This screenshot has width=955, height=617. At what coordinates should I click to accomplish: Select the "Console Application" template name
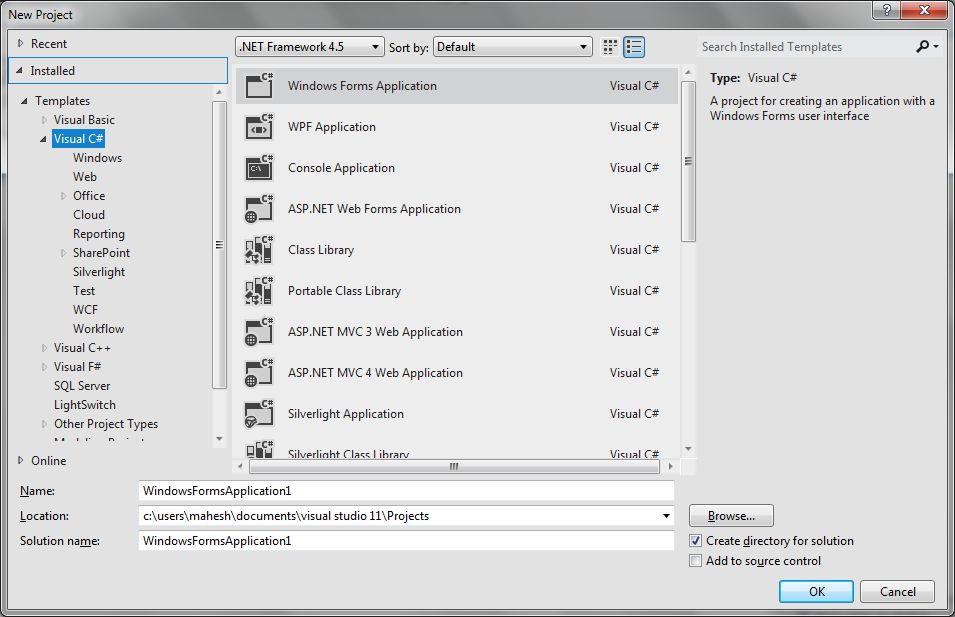pos(341,167)
